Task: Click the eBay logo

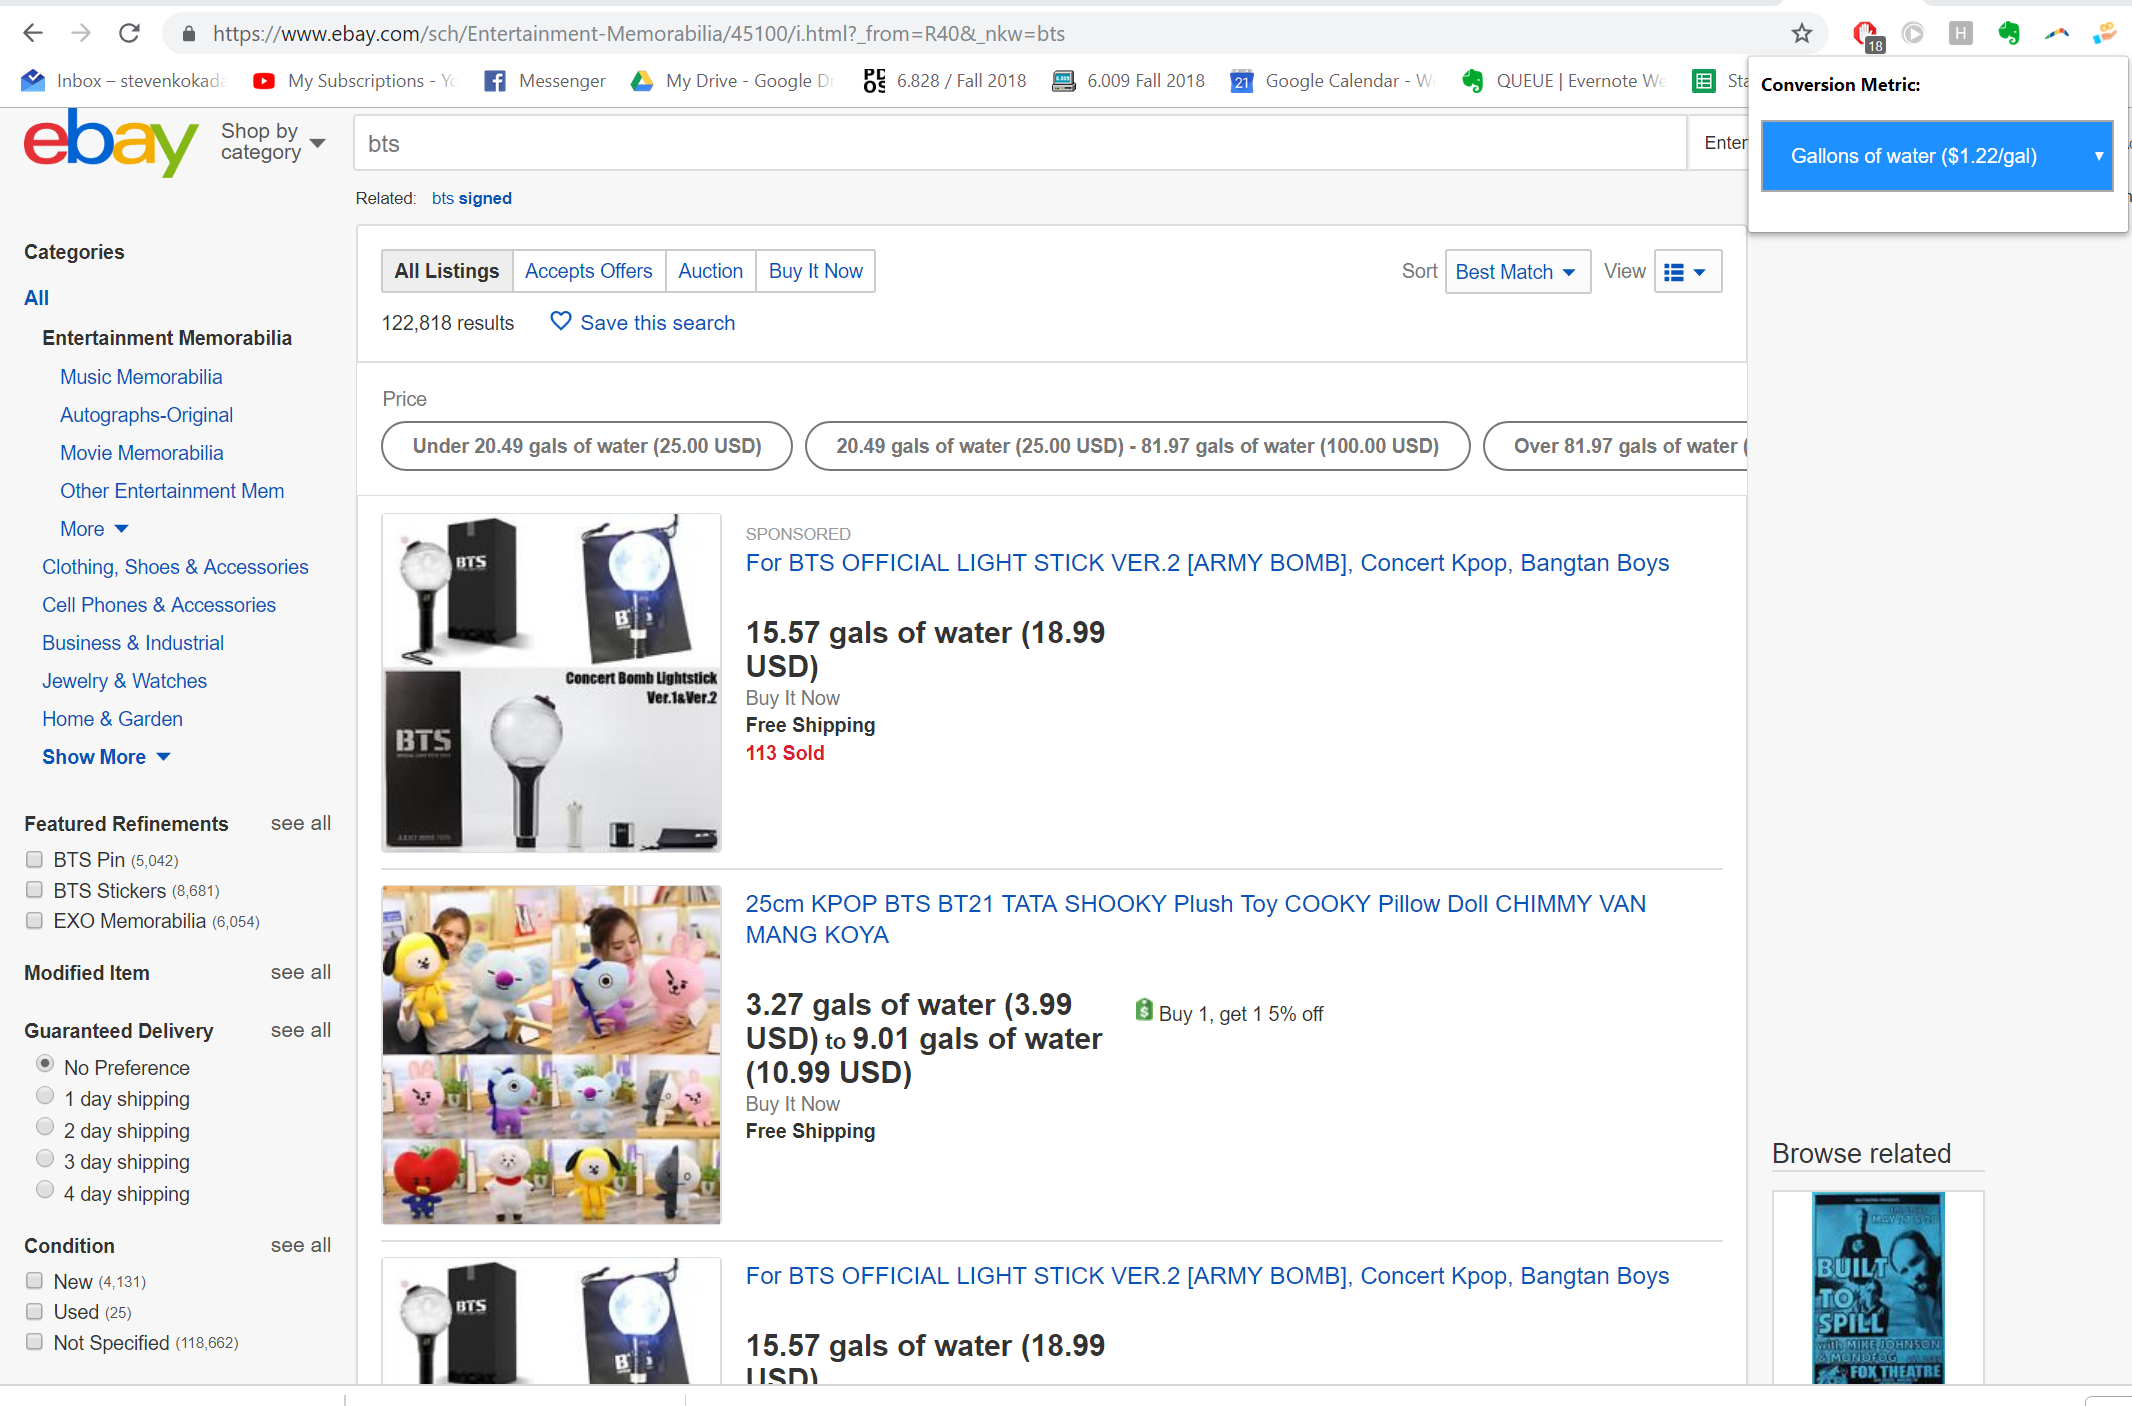Action: (110, 144)
